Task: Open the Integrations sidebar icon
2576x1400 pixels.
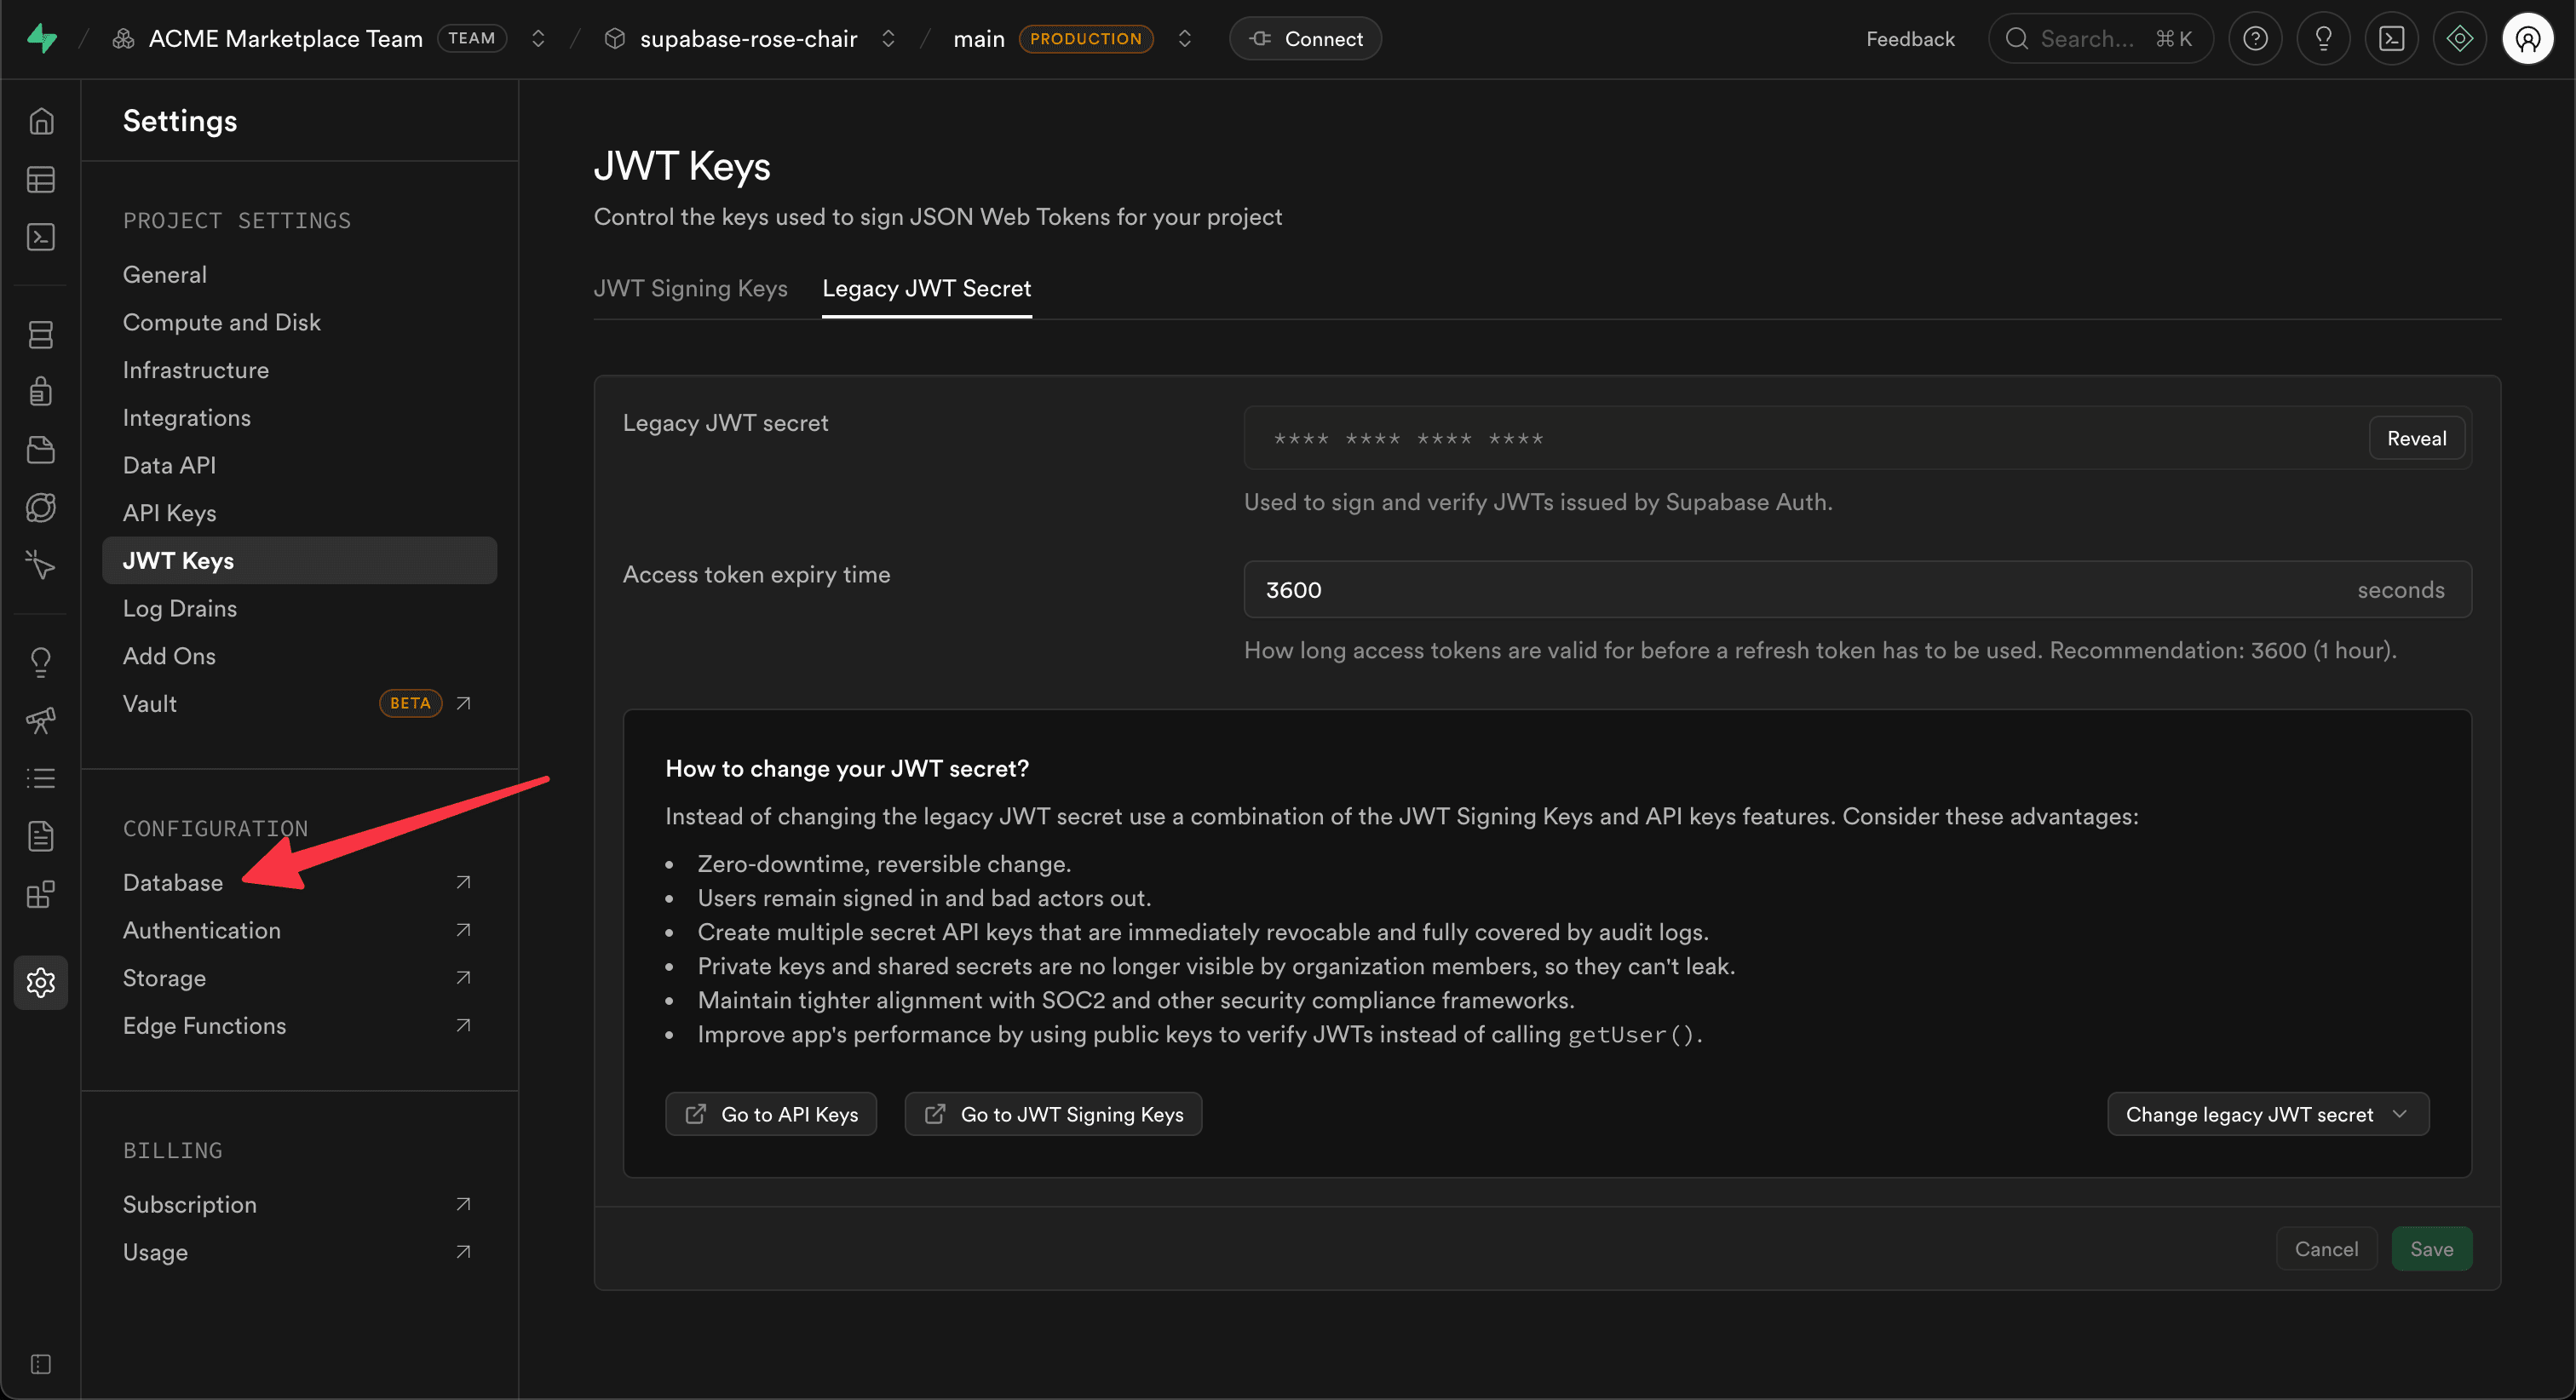Action: [41, 895]
